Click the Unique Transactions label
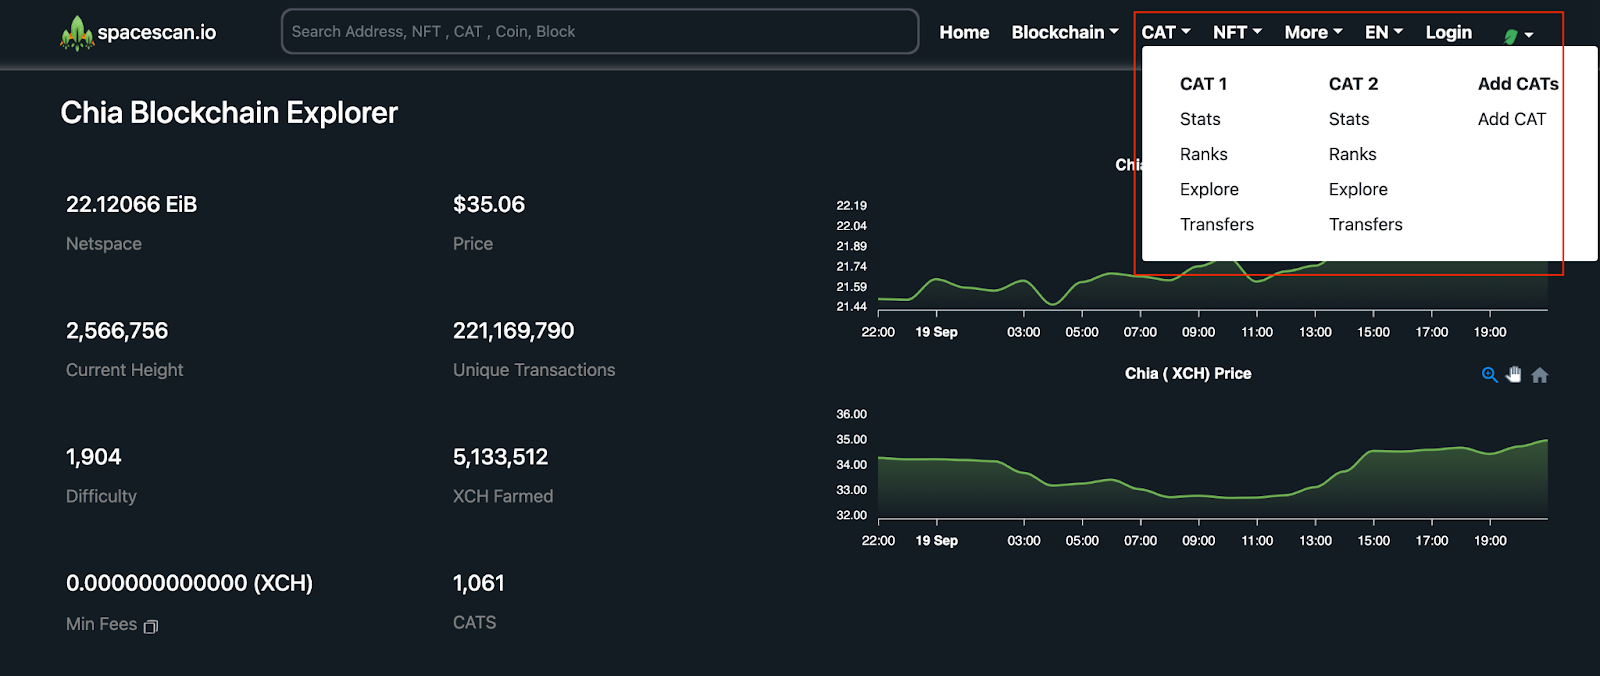The image size is (1600, 676). pyautogui.click(x=534, y=370)
